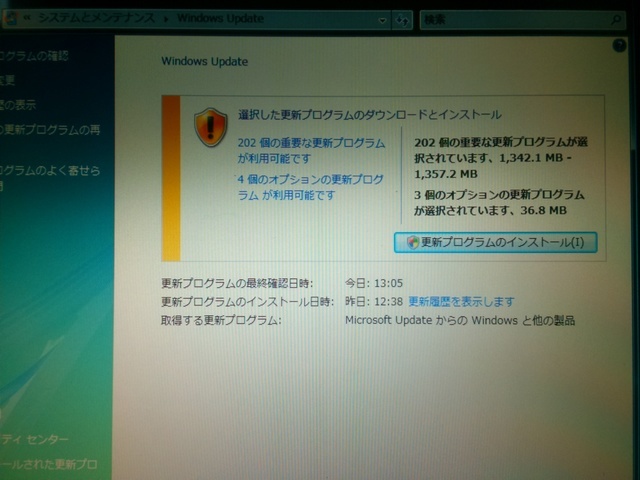Viewport: 640px width, 480px height.
Task: Click the label 更新プログラムのインストール日時:
Action: pos(248,302)
